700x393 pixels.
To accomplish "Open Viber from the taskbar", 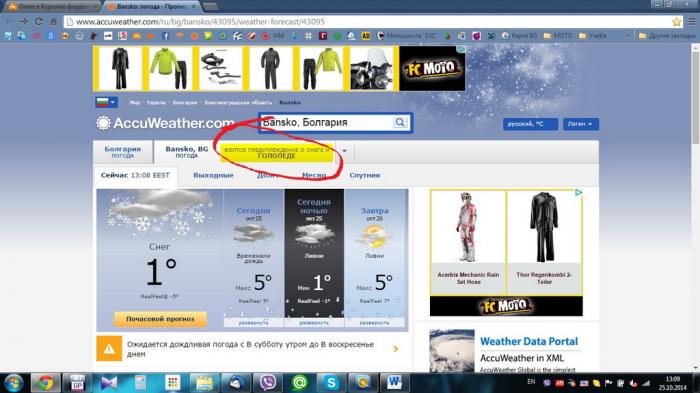I will (268, 383).
